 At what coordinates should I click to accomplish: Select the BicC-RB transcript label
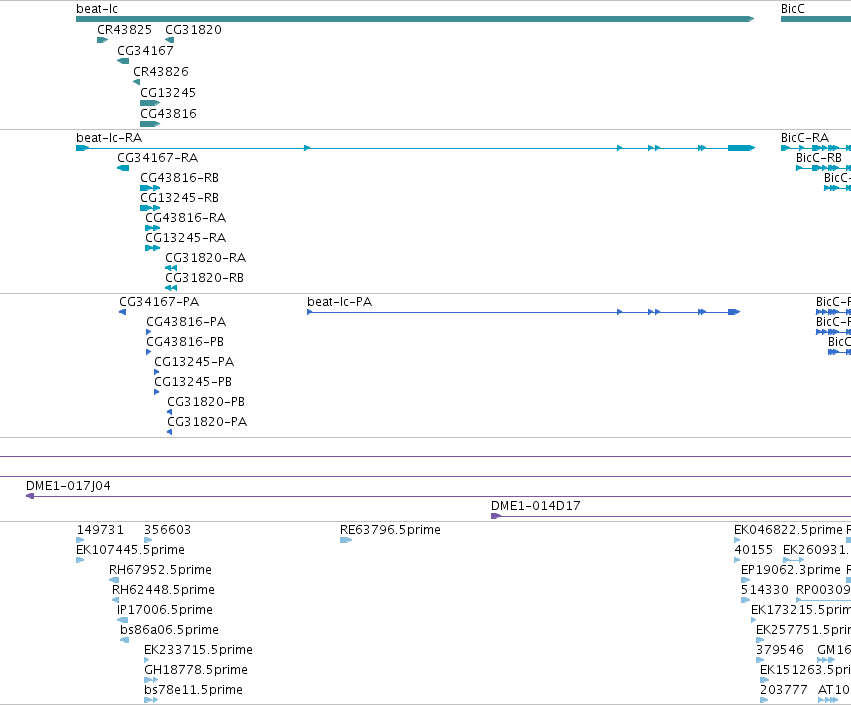[819, 158]
